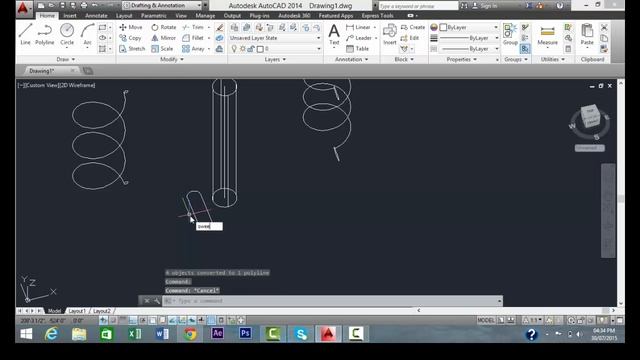Toggle the layer lock icon

(x=251, y=49)
